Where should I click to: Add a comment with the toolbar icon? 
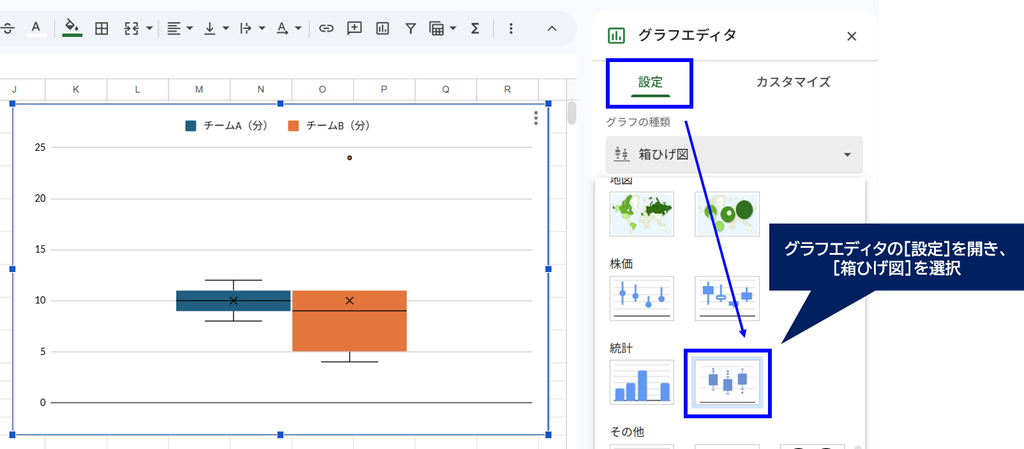tap(354, 28)
